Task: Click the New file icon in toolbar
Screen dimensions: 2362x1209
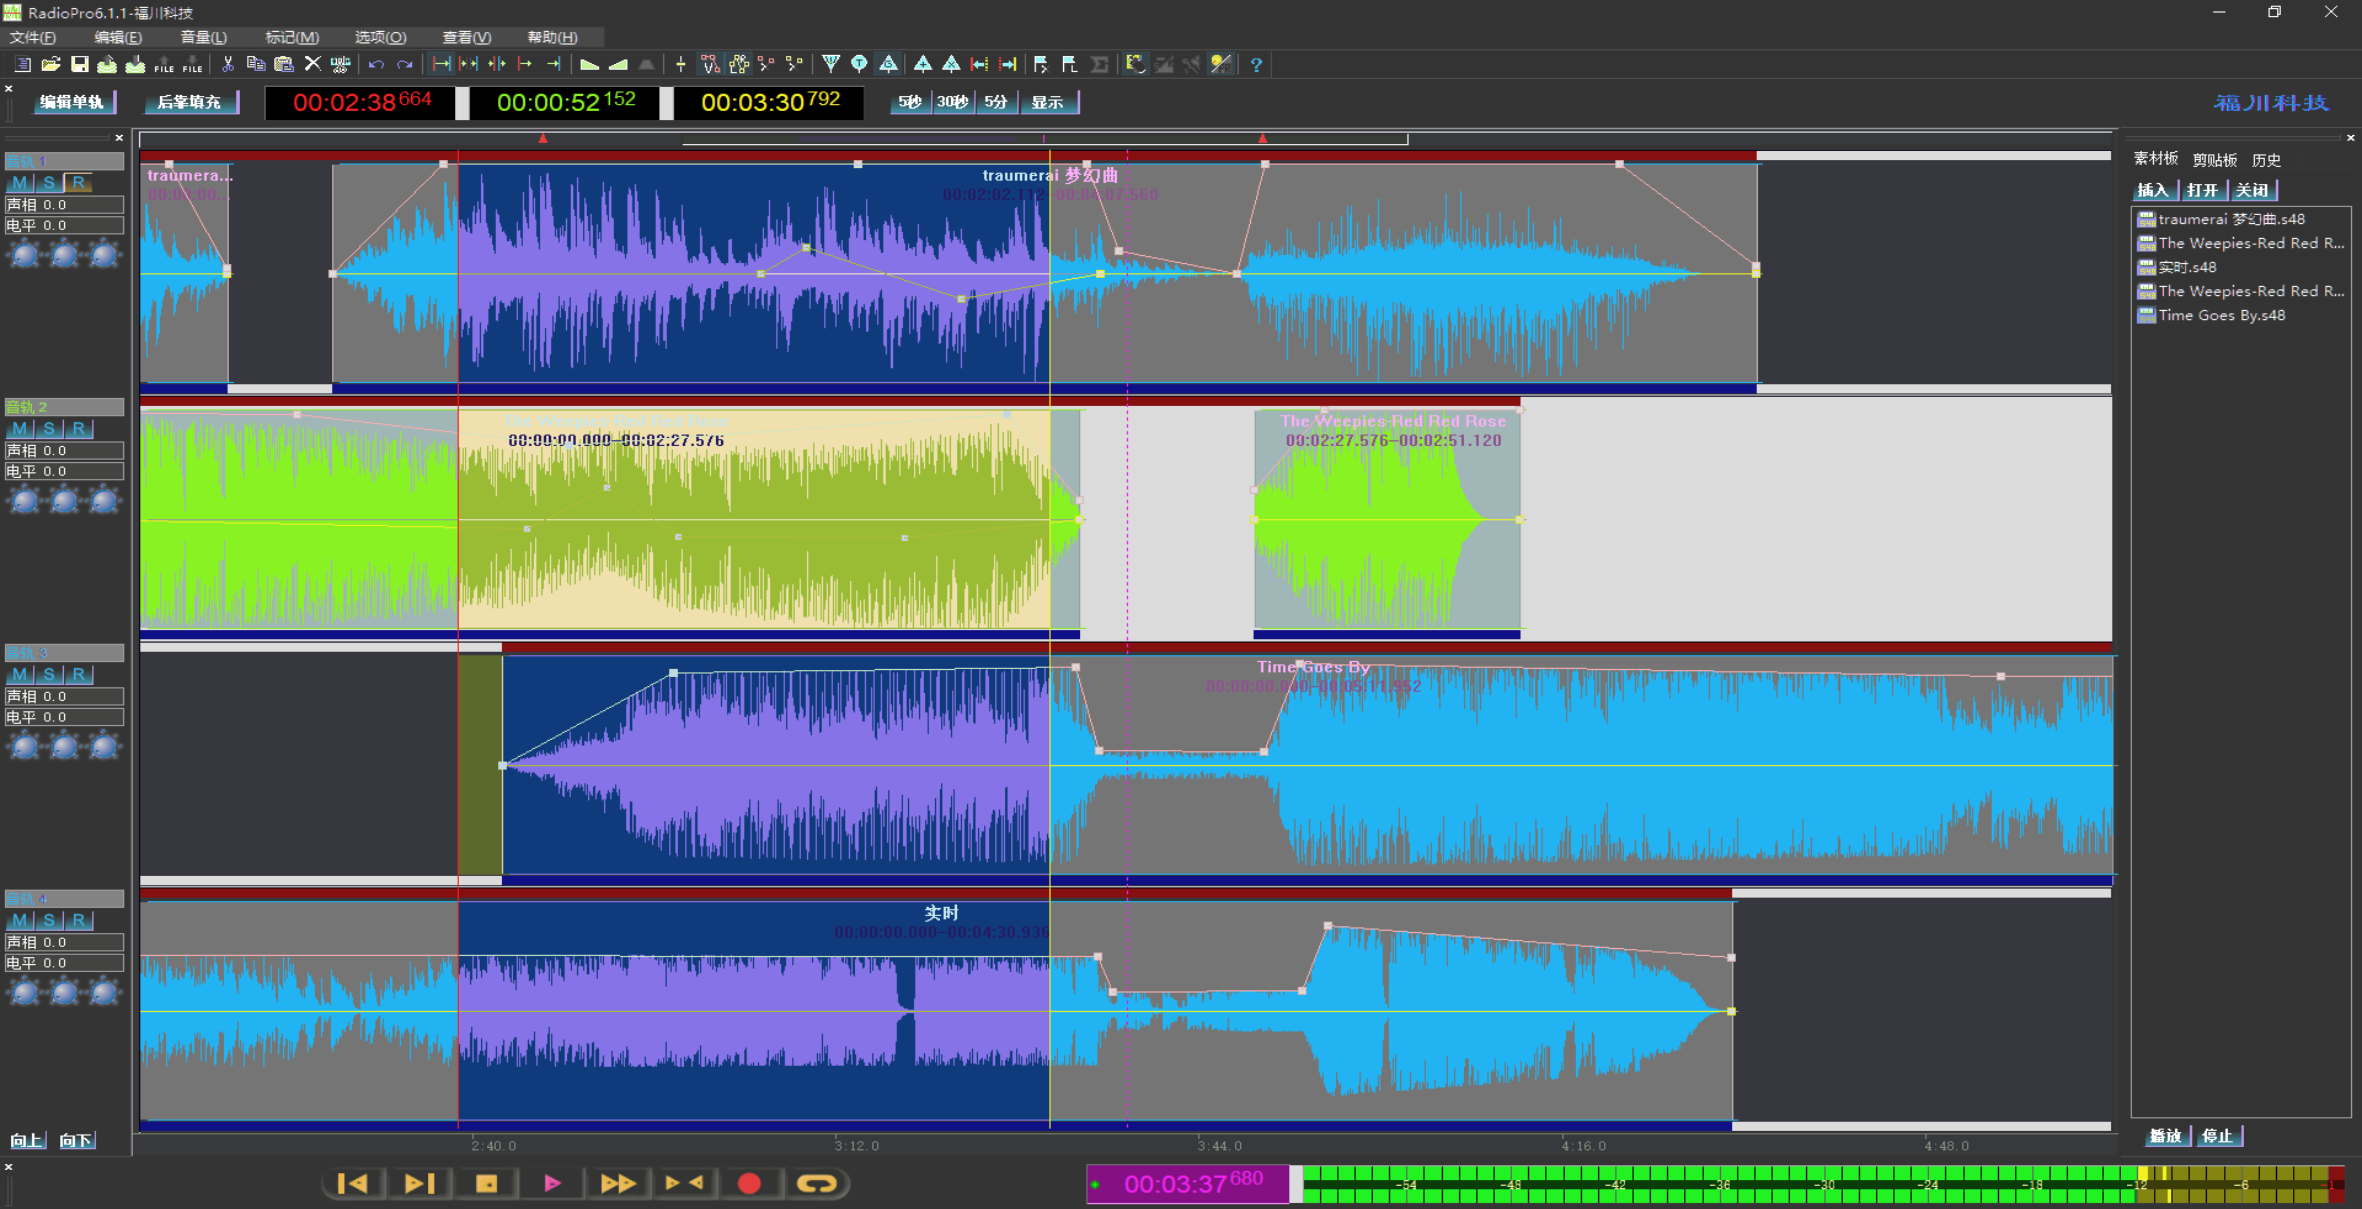Action: [x=23, y=64]
